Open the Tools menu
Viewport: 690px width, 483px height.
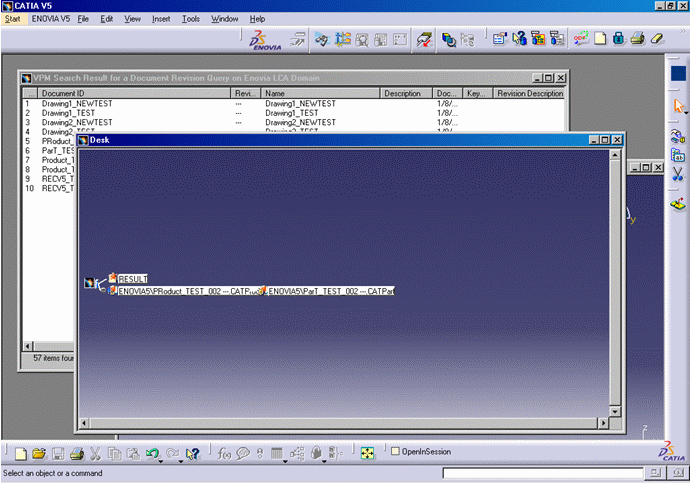point(191,19)
